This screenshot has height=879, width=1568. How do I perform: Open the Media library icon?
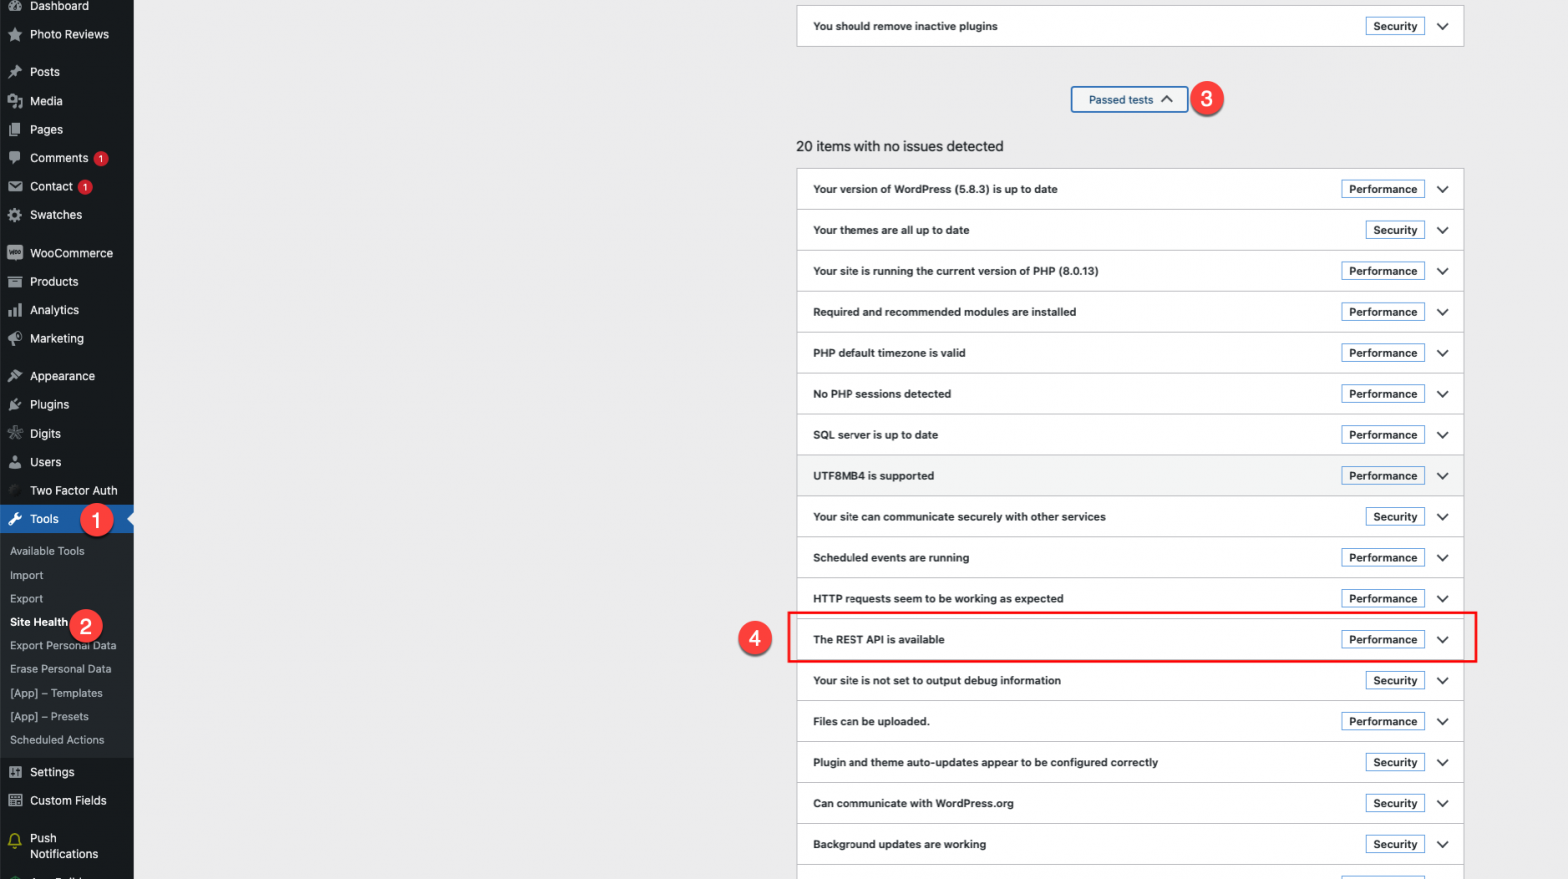[x=14, y=100]
